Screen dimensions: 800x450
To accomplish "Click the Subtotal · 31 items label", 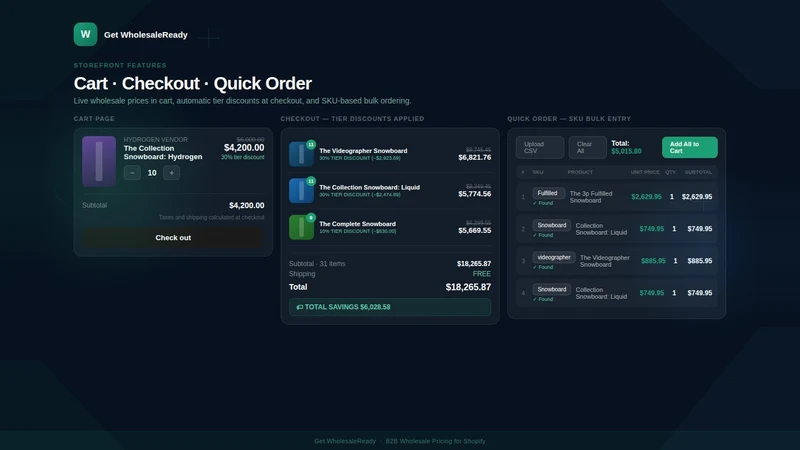I will [317, 264].
